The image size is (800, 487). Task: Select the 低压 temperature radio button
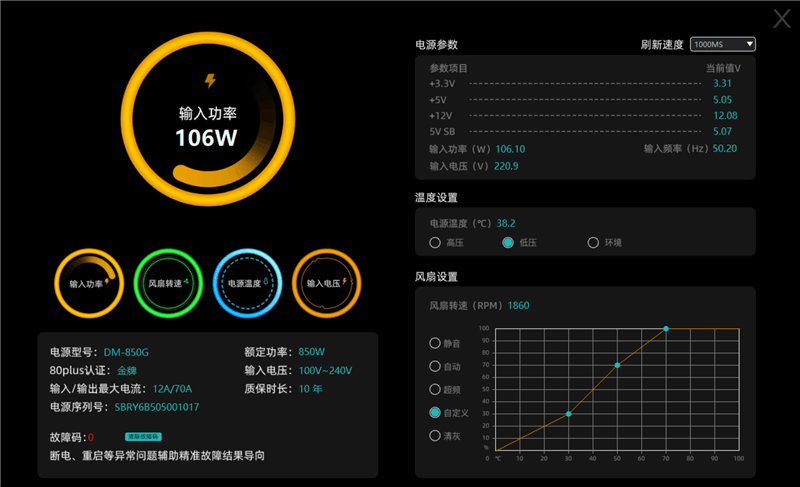pos(508,243)
